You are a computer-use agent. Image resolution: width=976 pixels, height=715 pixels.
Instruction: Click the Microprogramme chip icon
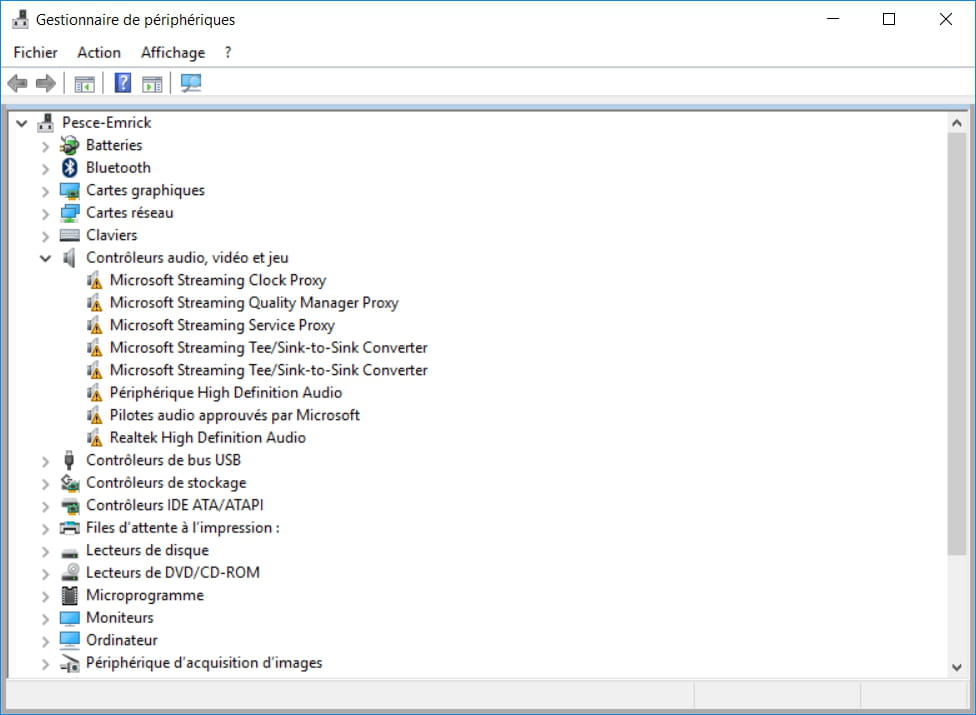pos(69,596)
